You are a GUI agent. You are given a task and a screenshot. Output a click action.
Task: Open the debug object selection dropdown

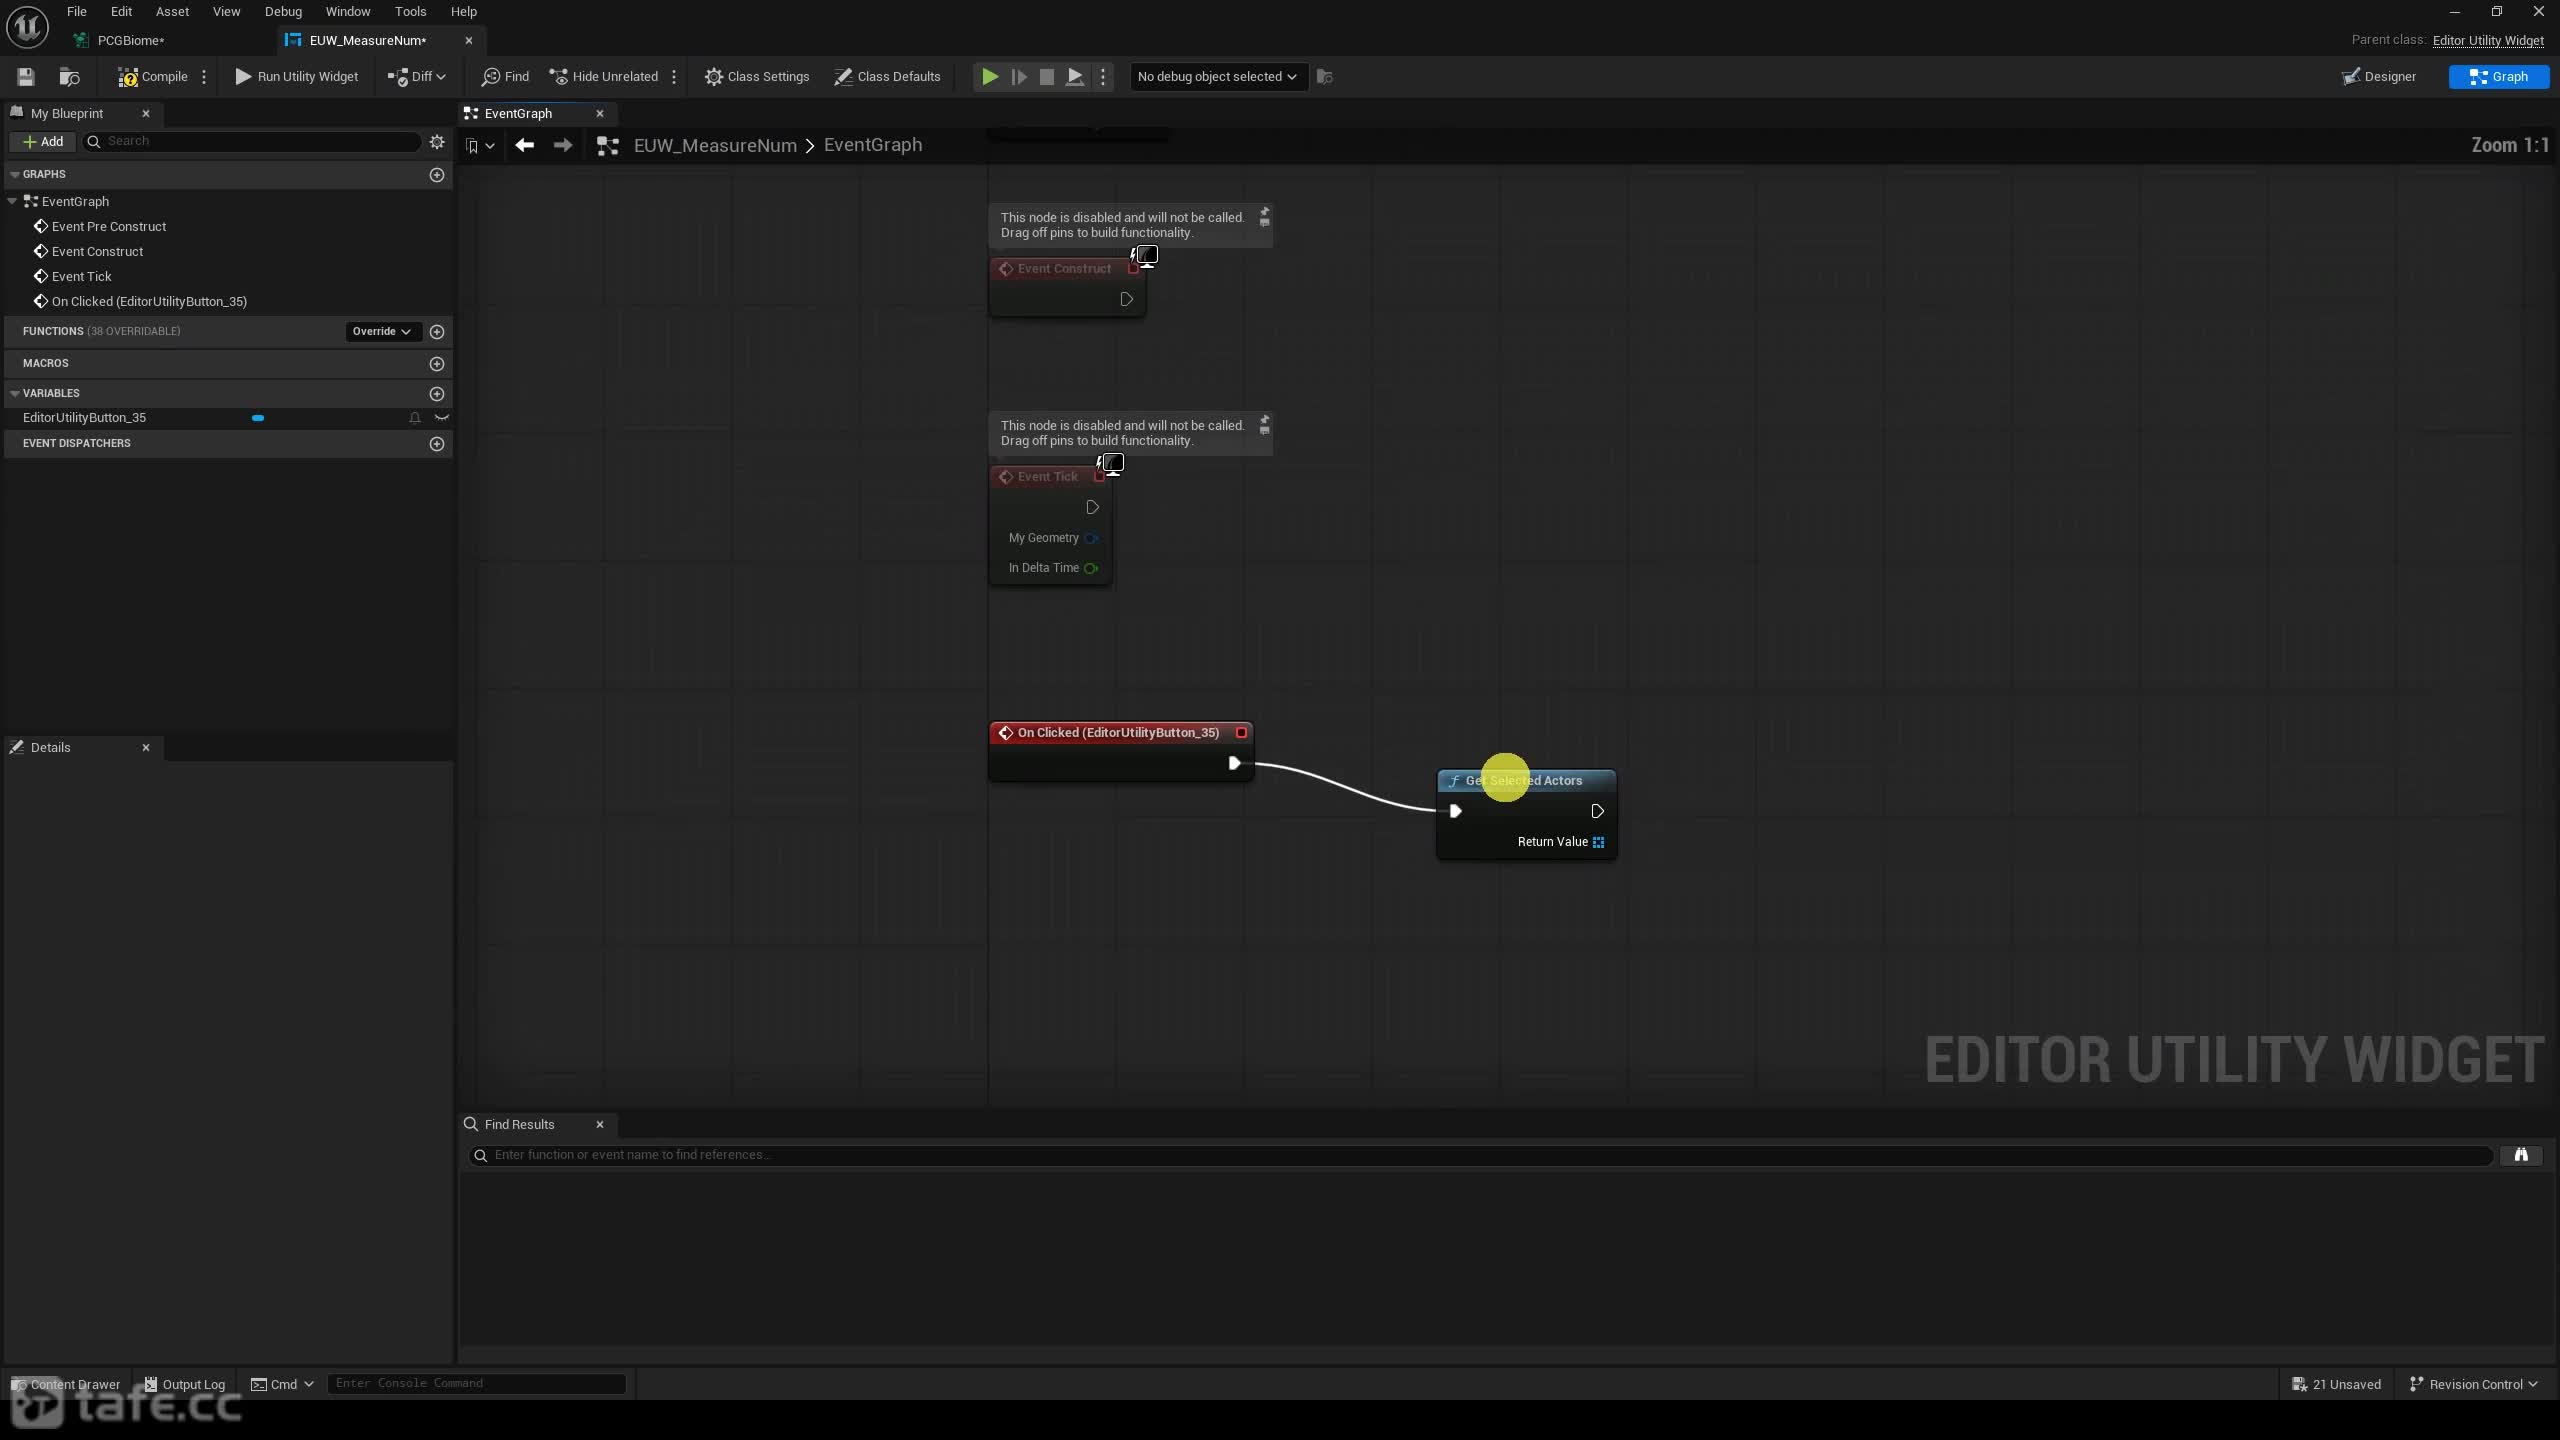point(1217,76)
